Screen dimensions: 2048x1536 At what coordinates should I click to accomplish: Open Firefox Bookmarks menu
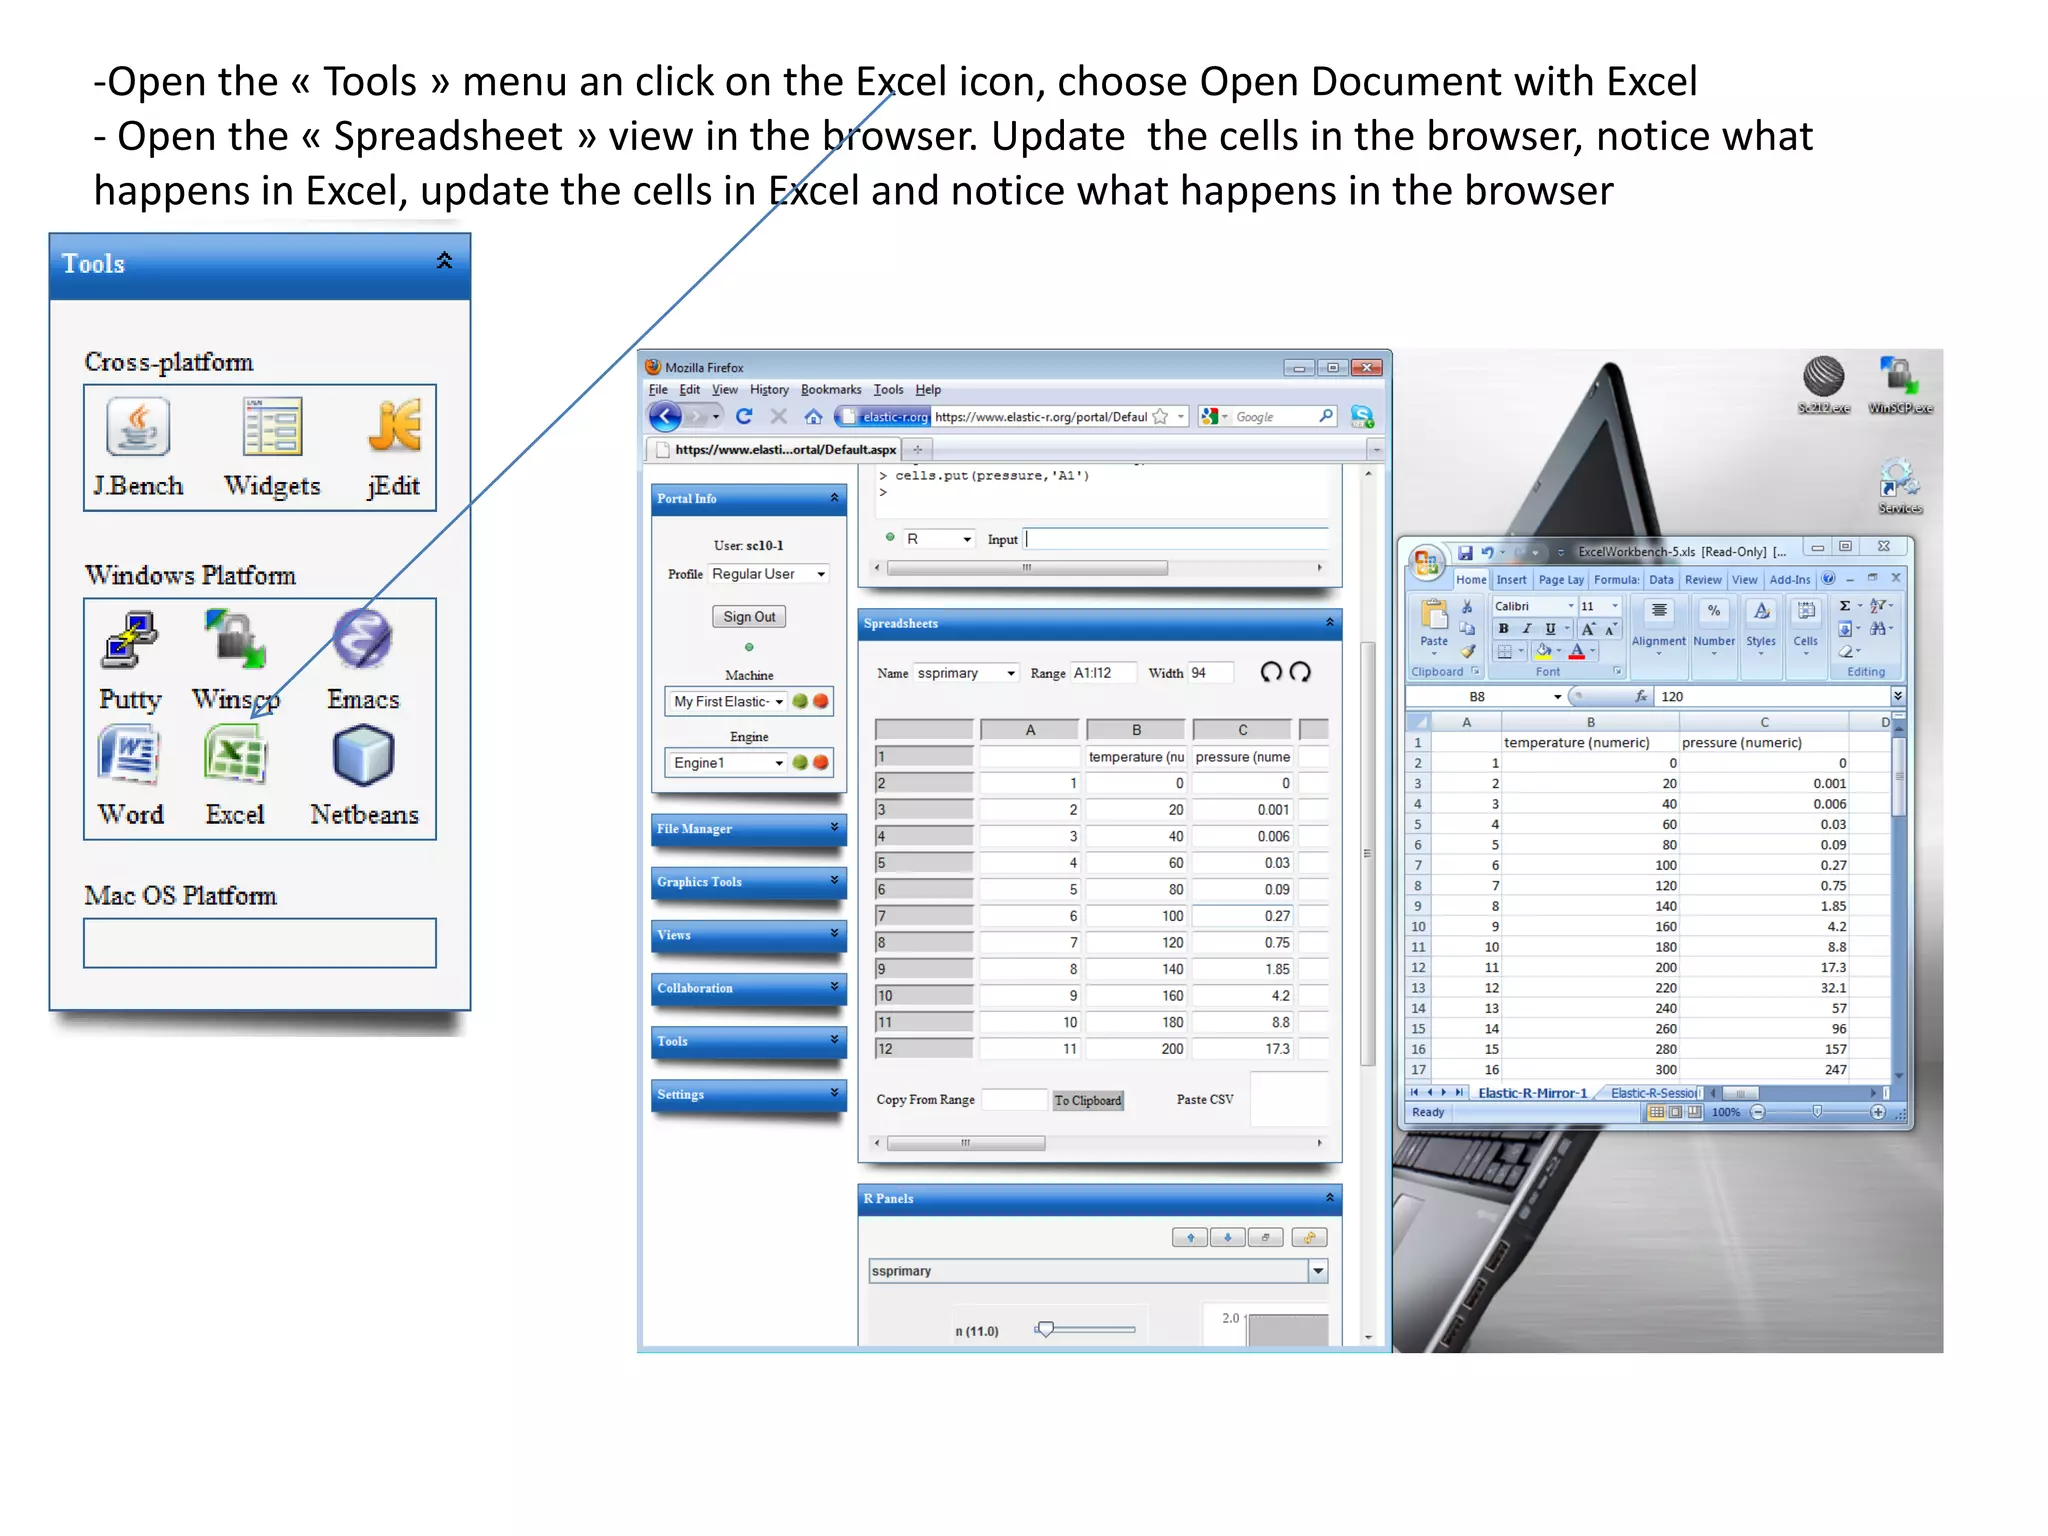(x=831, y=390)
